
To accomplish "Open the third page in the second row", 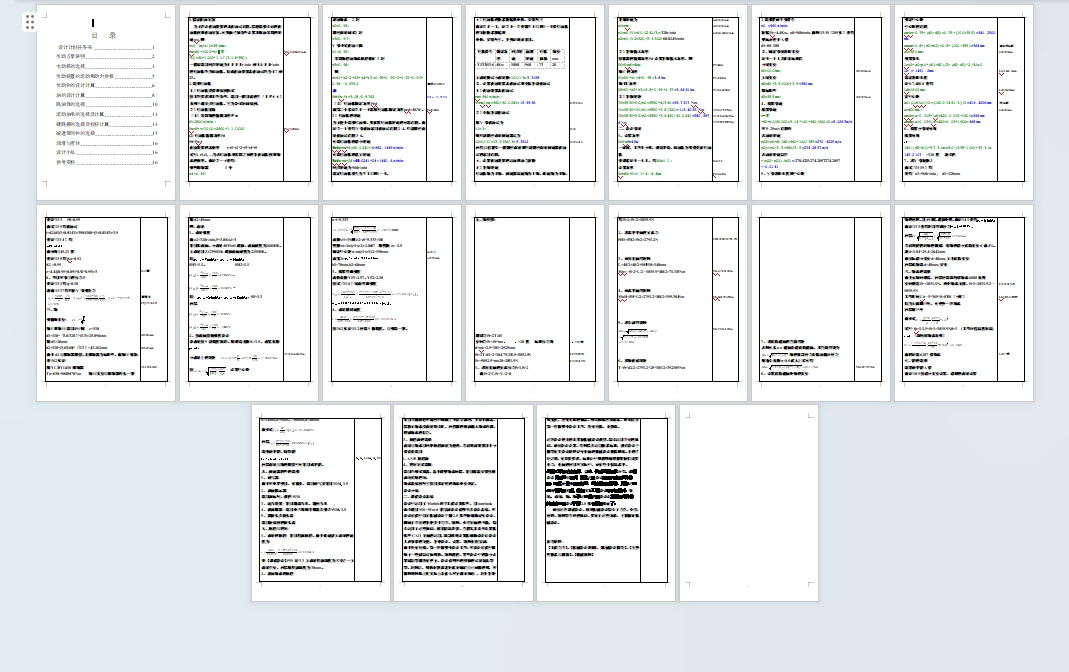I will click(x=392, y=303).
